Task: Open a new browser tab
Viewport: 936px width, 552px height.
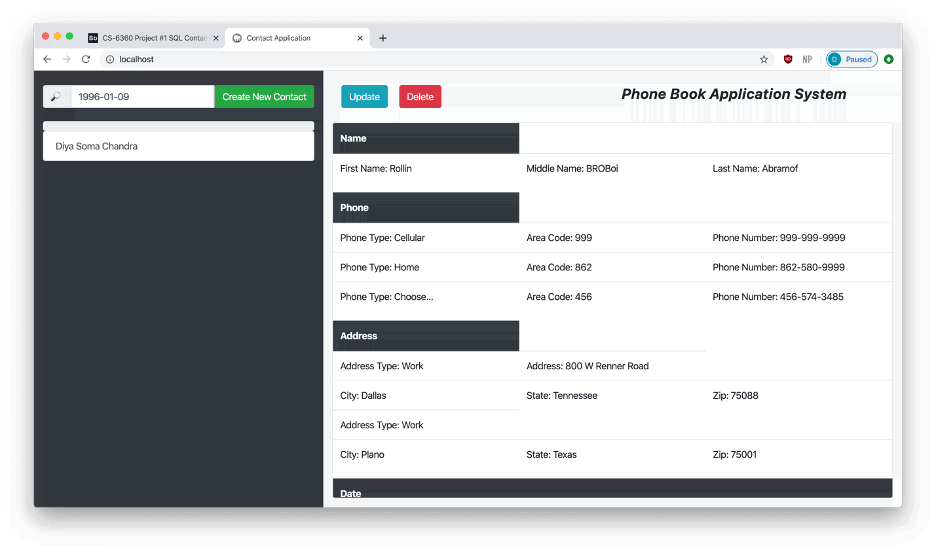Action: point(383,38)
